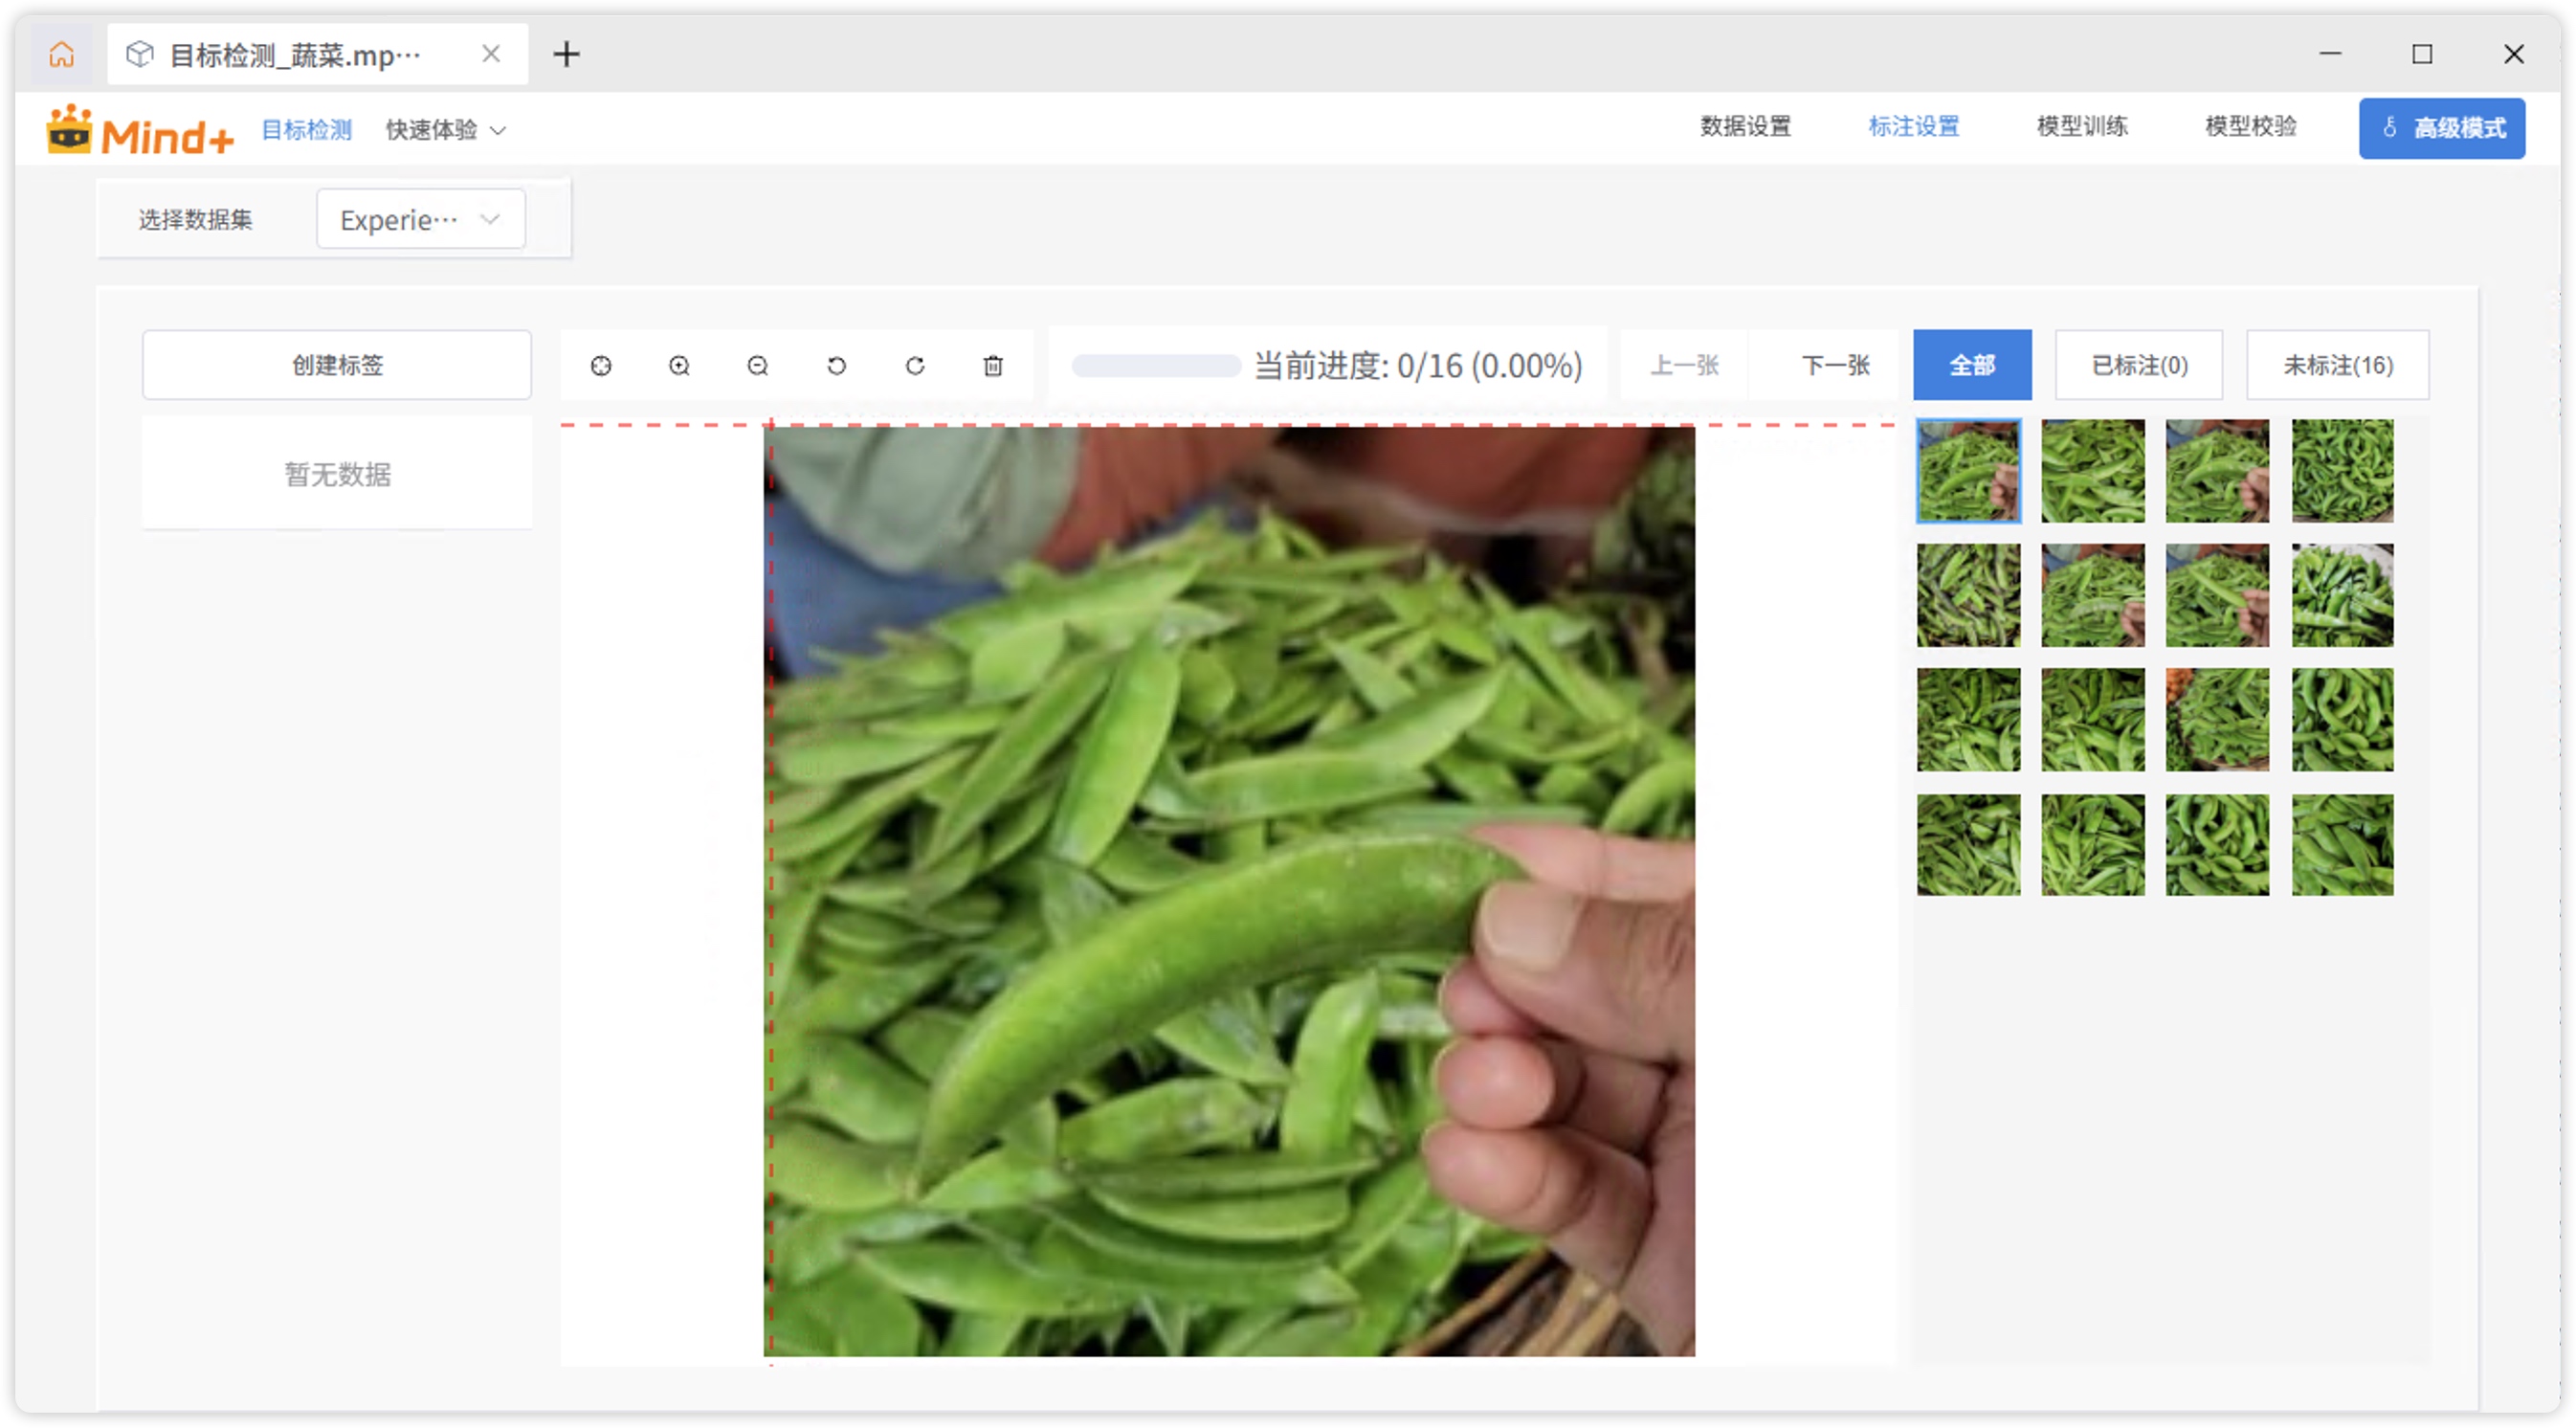2576x1428 pixels.
Task: Show only 已标注(0) images
Action: [2139, 365]
